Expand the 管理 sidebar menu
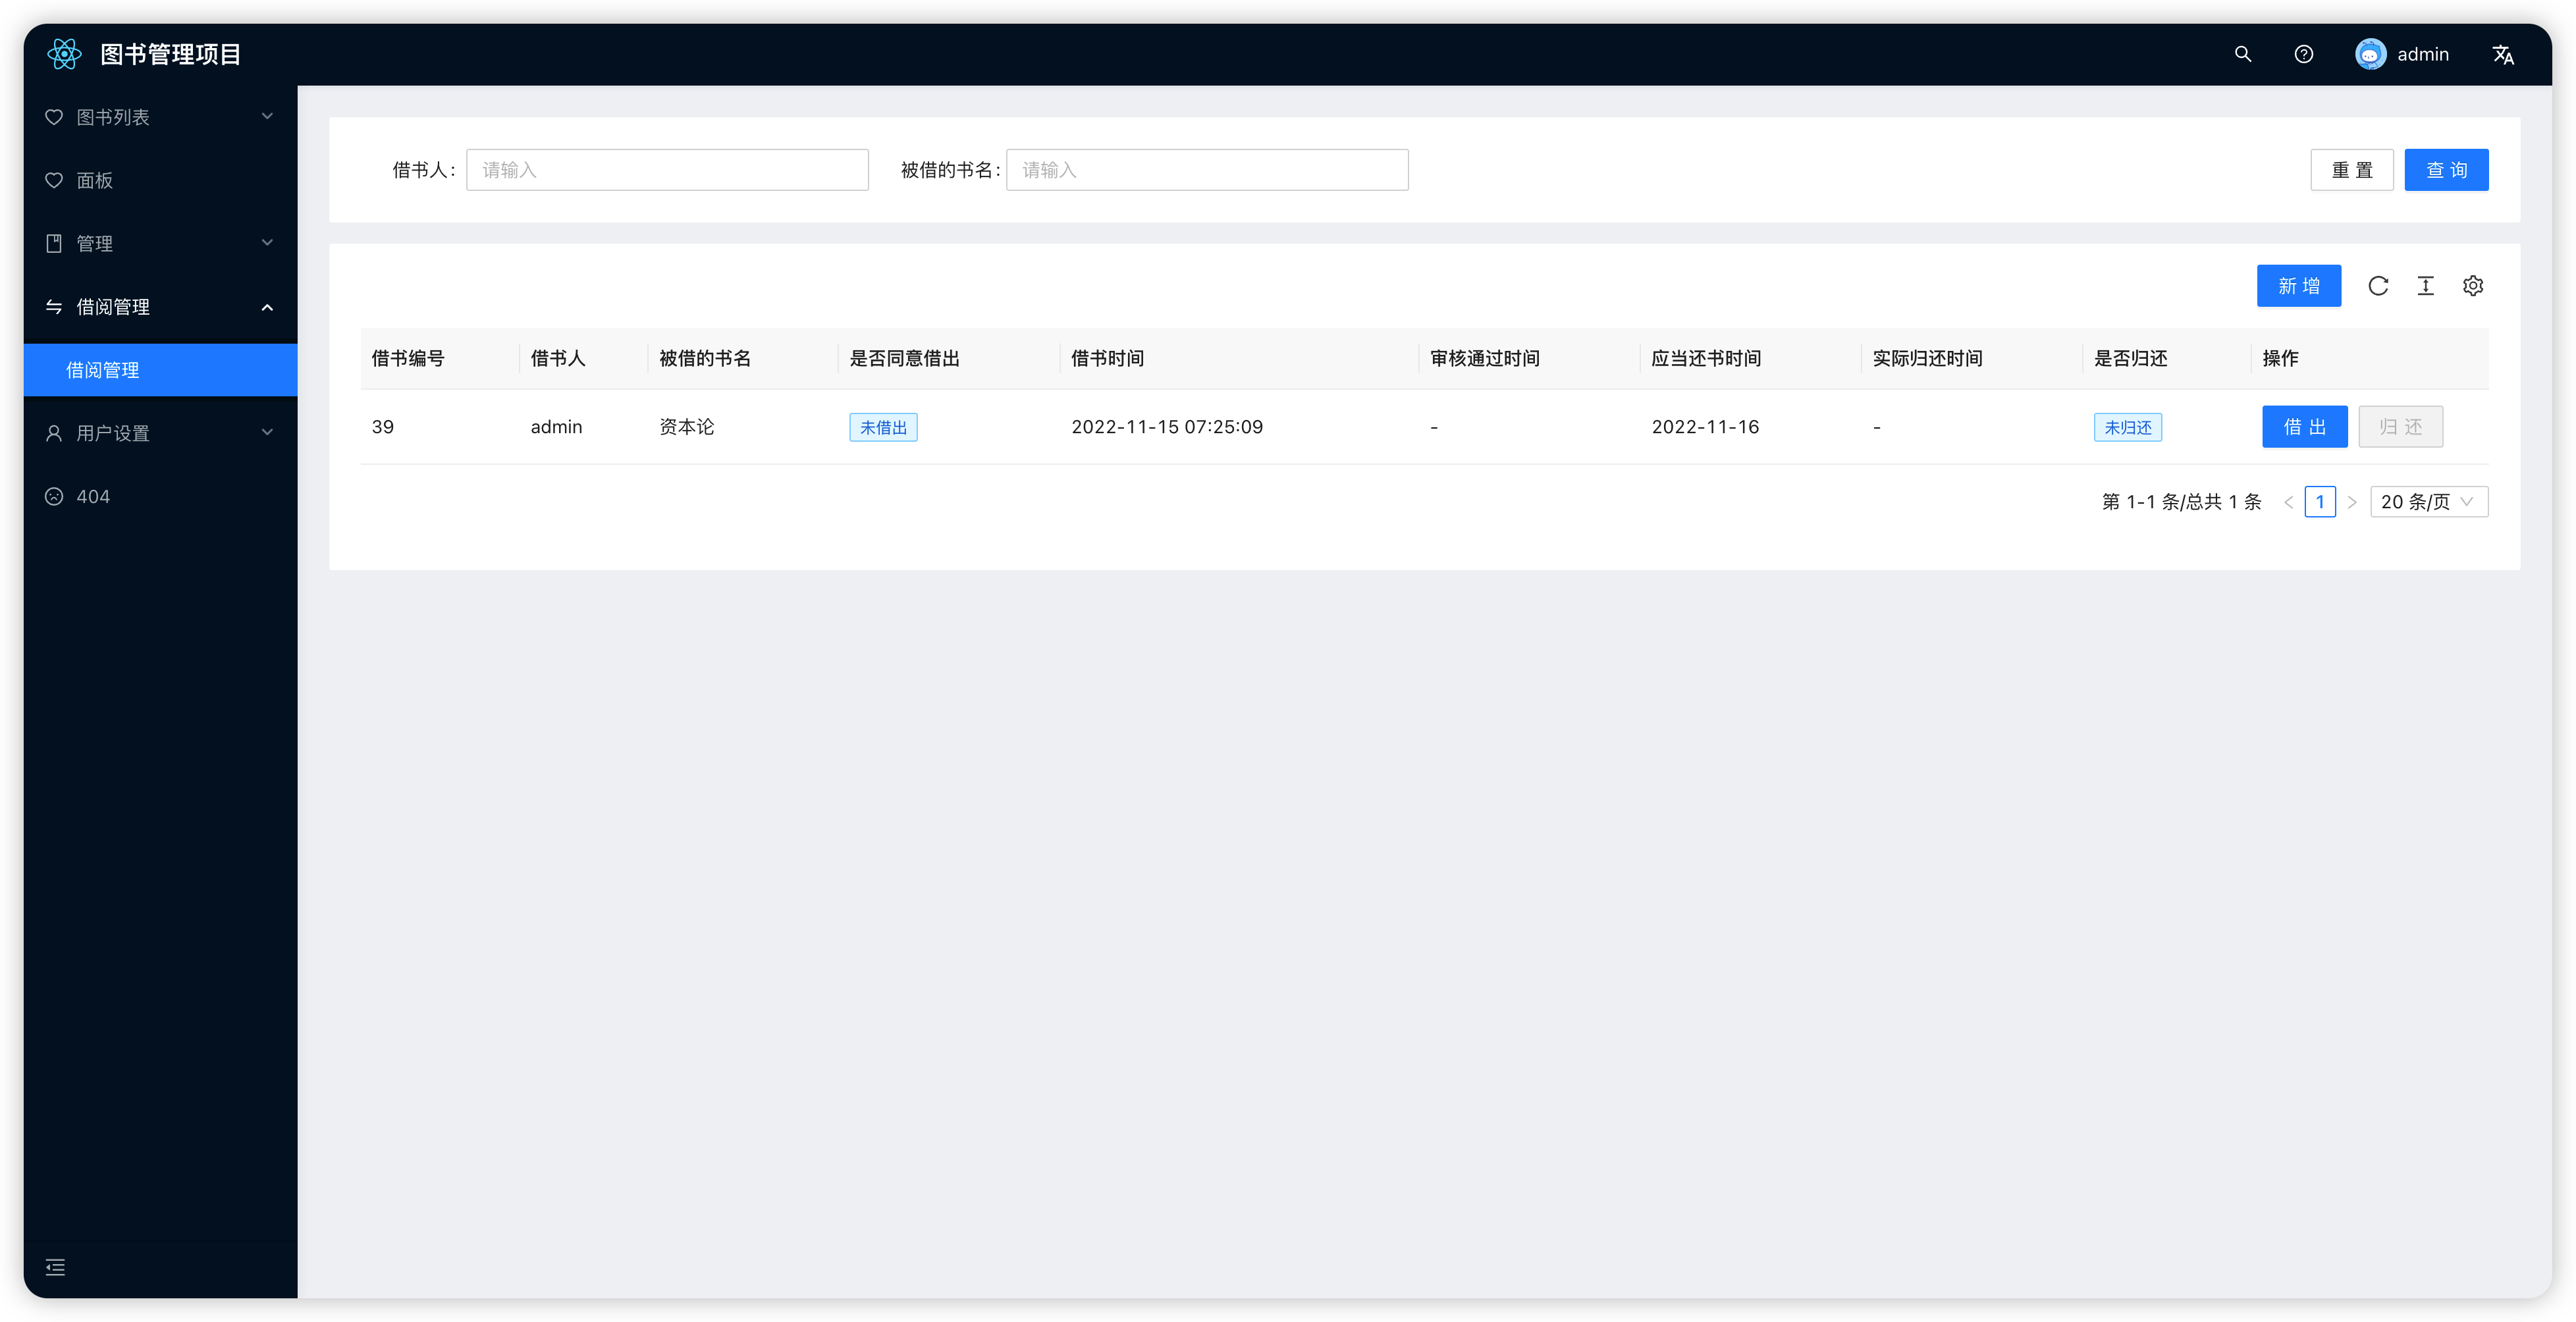The height and width of the screenshot is (1322, 2576). pos(160,243)
